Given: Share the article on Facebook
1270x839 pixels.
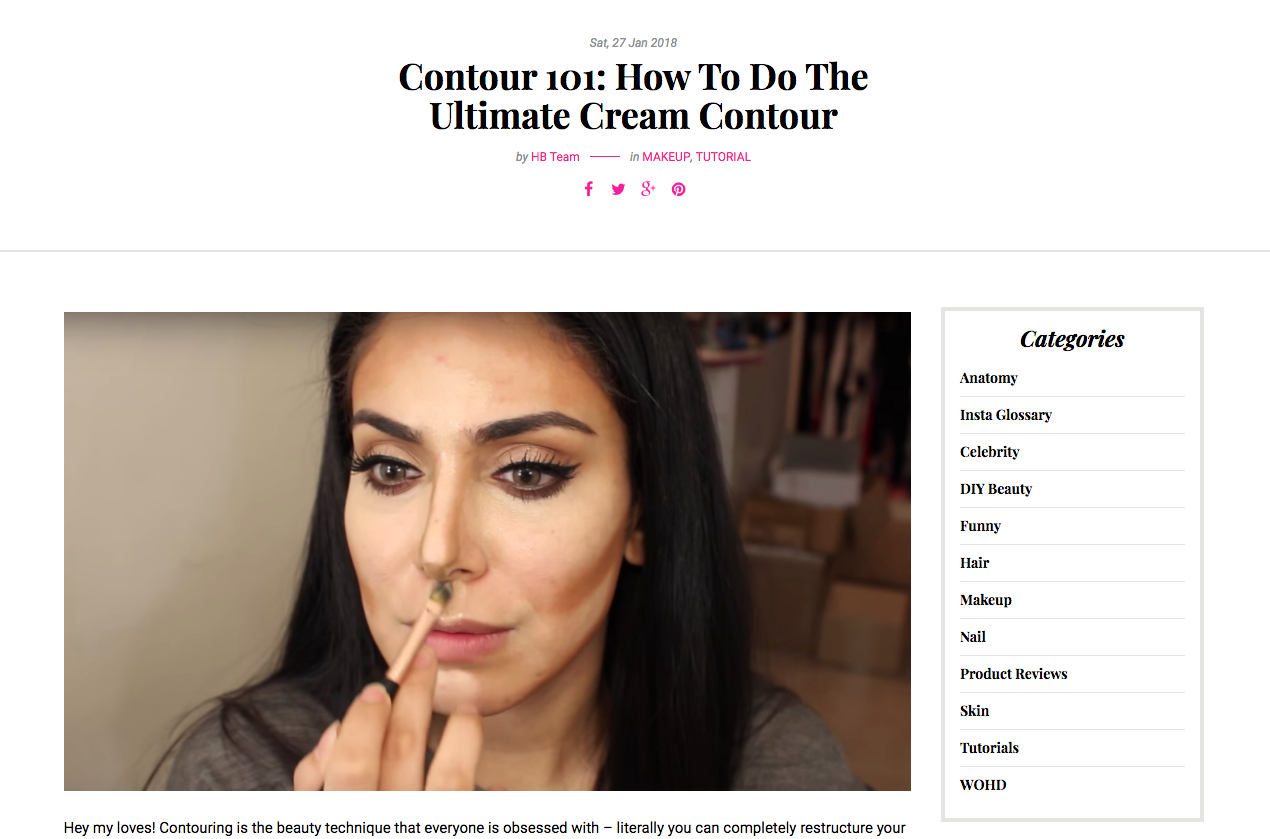Looking at the screenshot, I should [588, 189].
